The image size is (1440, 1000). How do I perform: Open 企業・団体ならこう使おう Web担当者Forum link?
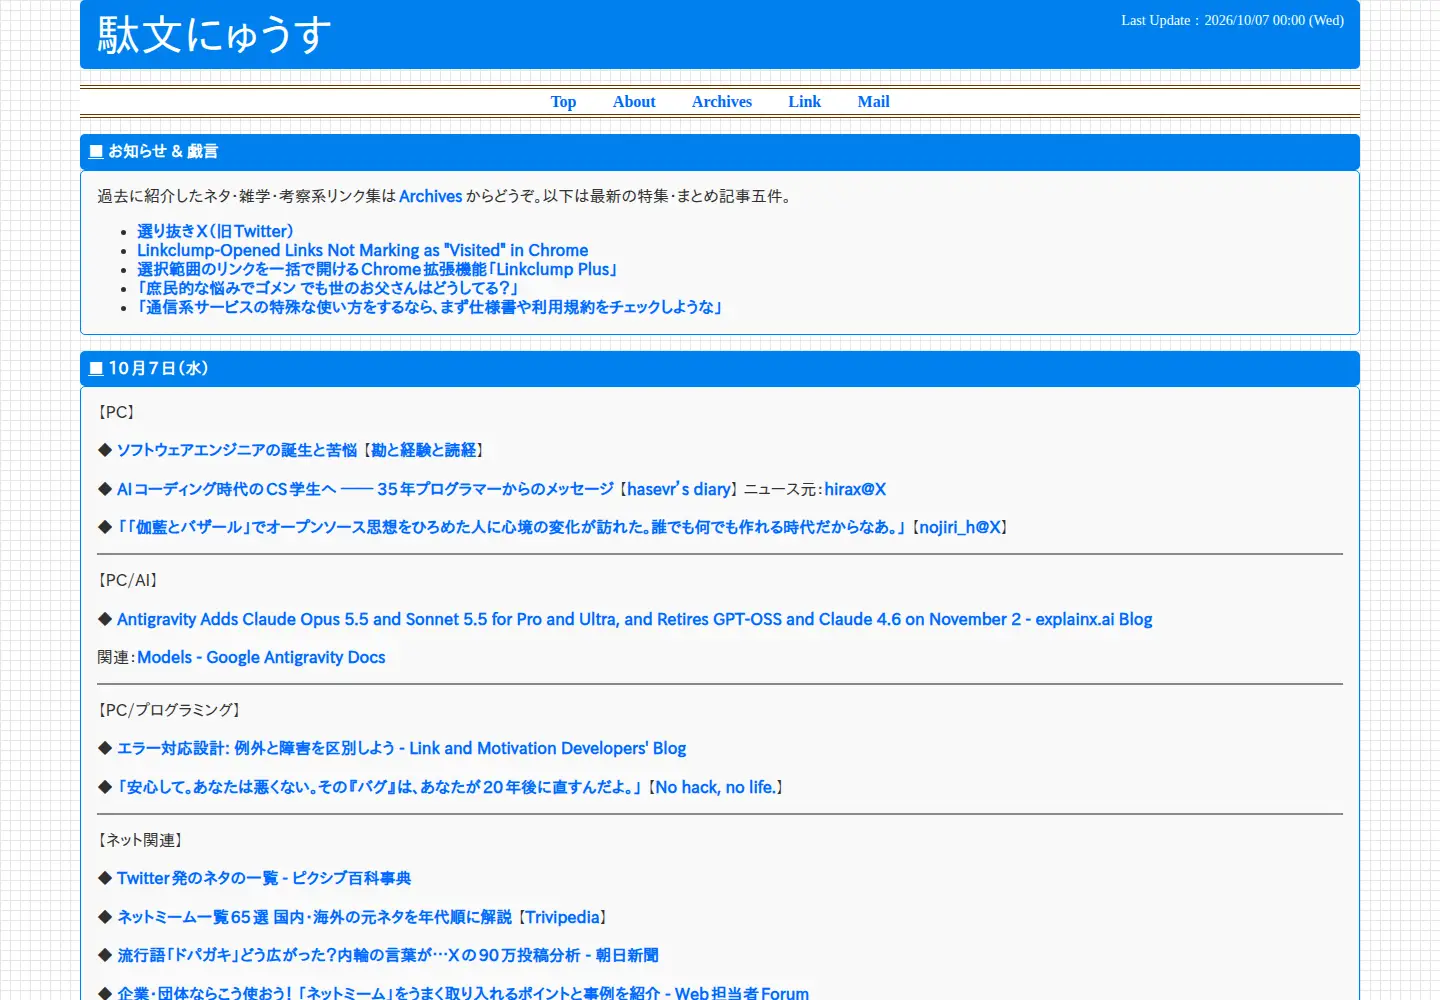pyautogui.click(x=463, y=993)
